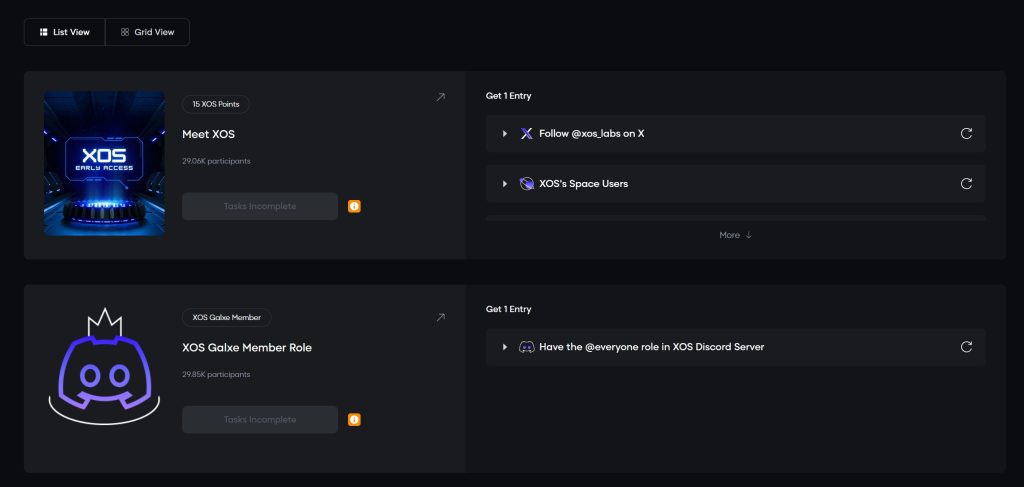The image size is (1024, 487).
Task: Switch to List View
Action: point(65,32)
